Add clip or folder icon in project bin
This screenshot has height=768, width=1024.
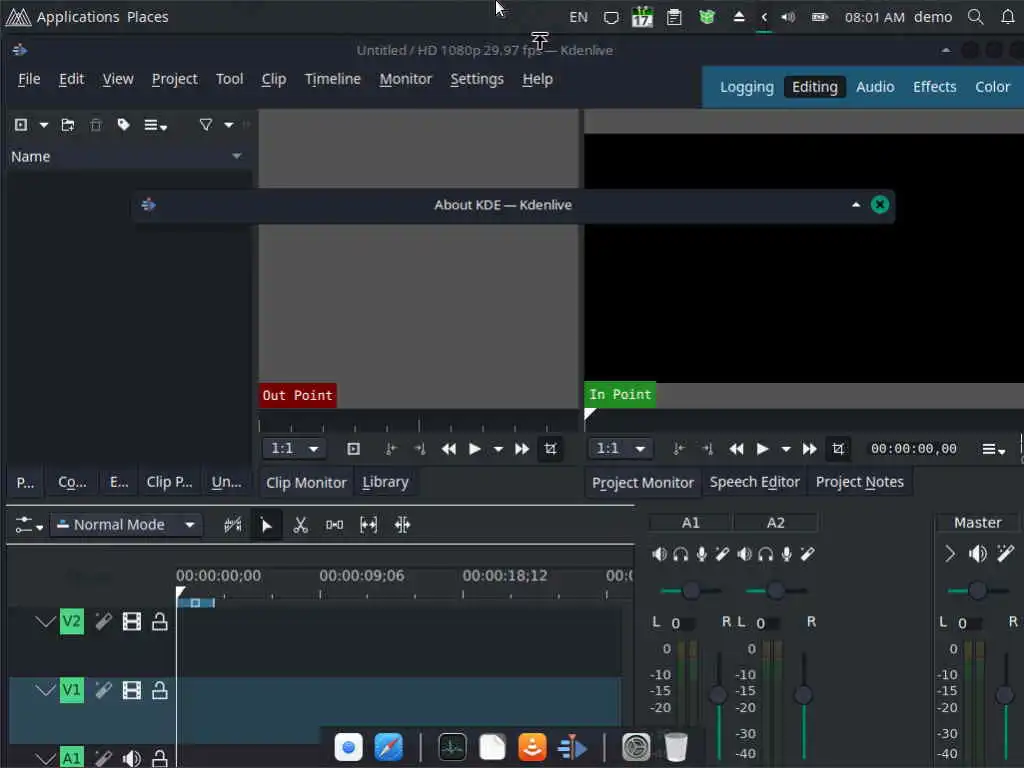tap(21, 125)
